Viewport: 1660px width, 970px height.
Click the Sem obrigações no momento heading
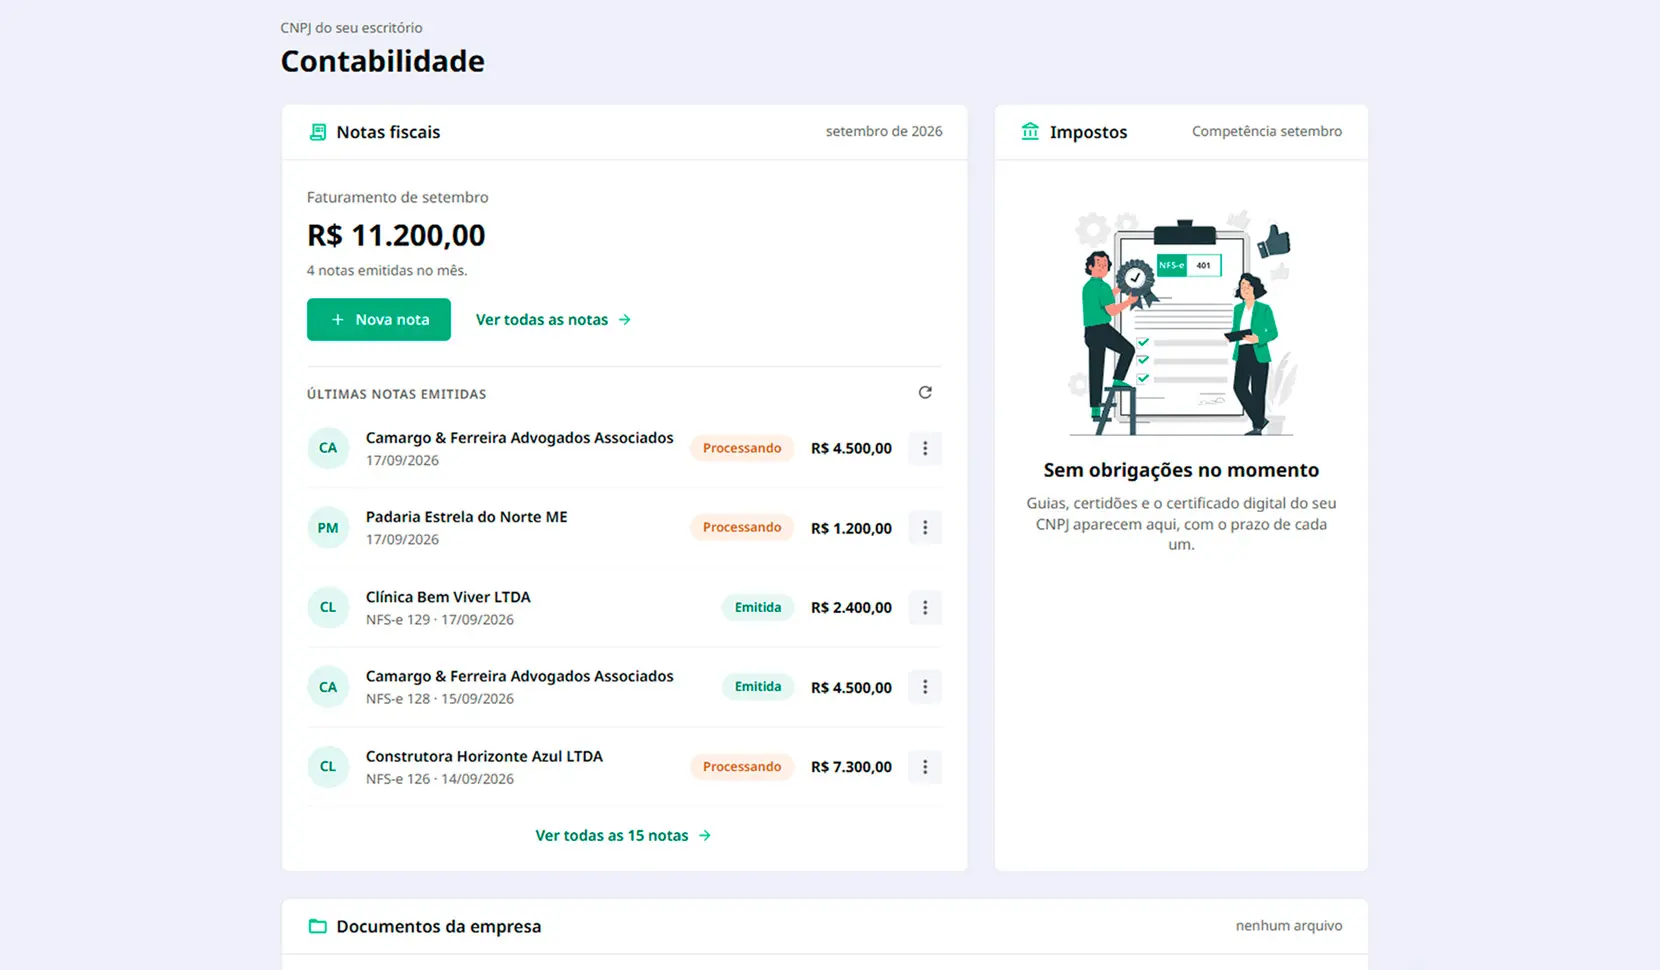[1181, 470]
